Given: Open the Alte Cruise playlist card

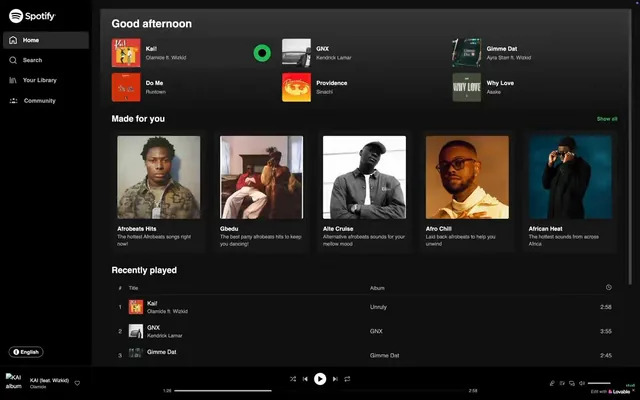Looking at the screenshot, I should [x=364, y=192].
